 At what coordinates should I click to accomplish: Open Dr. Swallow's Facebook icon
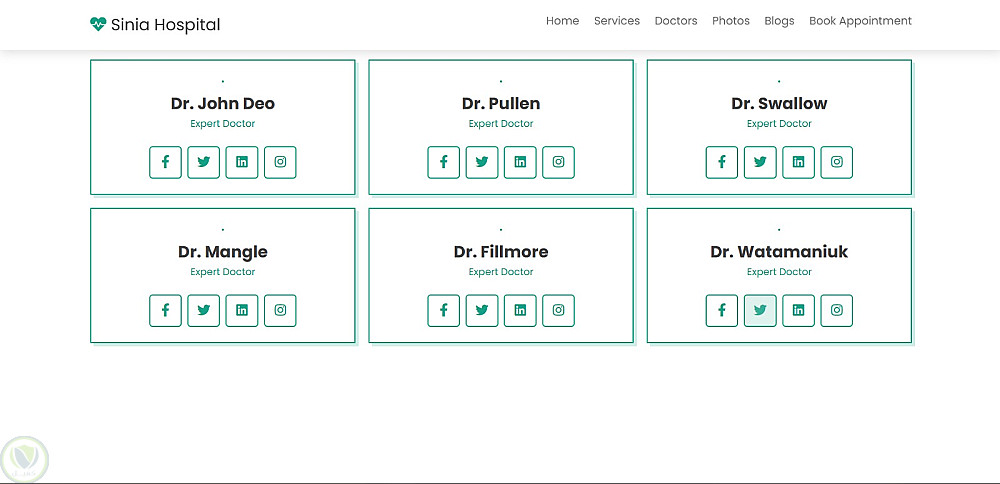[x=721, y=162]
